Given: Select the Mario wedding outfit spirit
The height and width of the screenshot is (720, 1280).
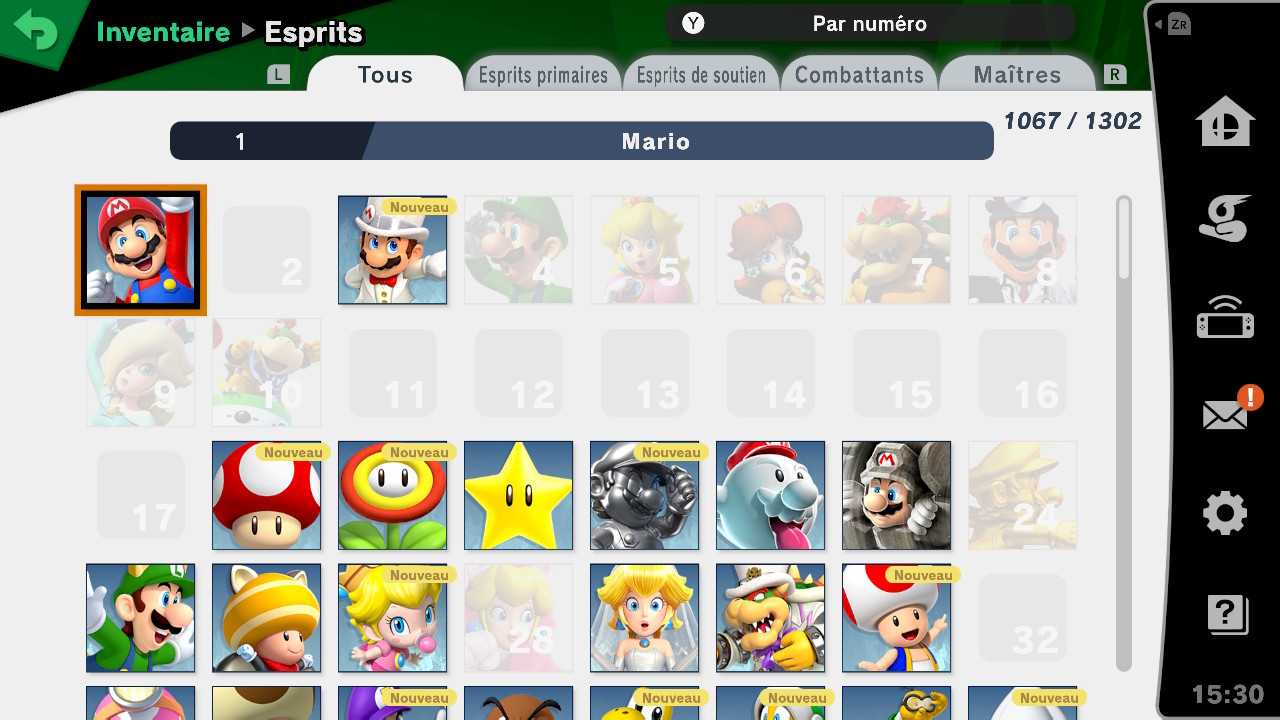Looking at the screenshot, I should click(392, 250).
